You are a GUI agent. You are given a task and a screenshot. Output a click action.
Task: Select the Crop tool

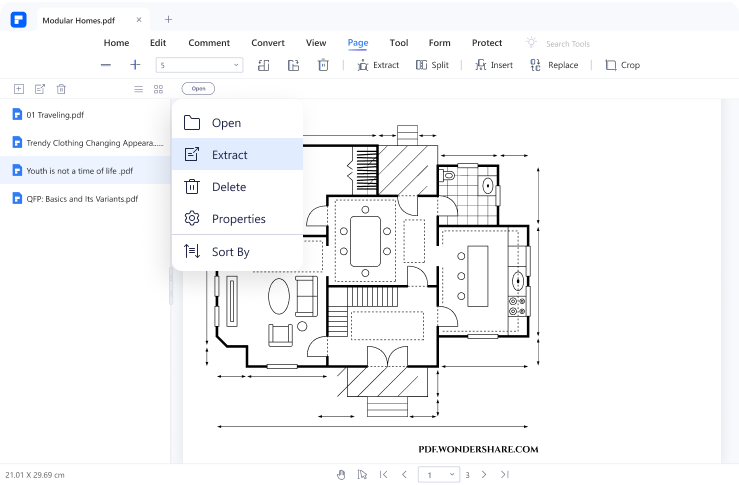623,65
